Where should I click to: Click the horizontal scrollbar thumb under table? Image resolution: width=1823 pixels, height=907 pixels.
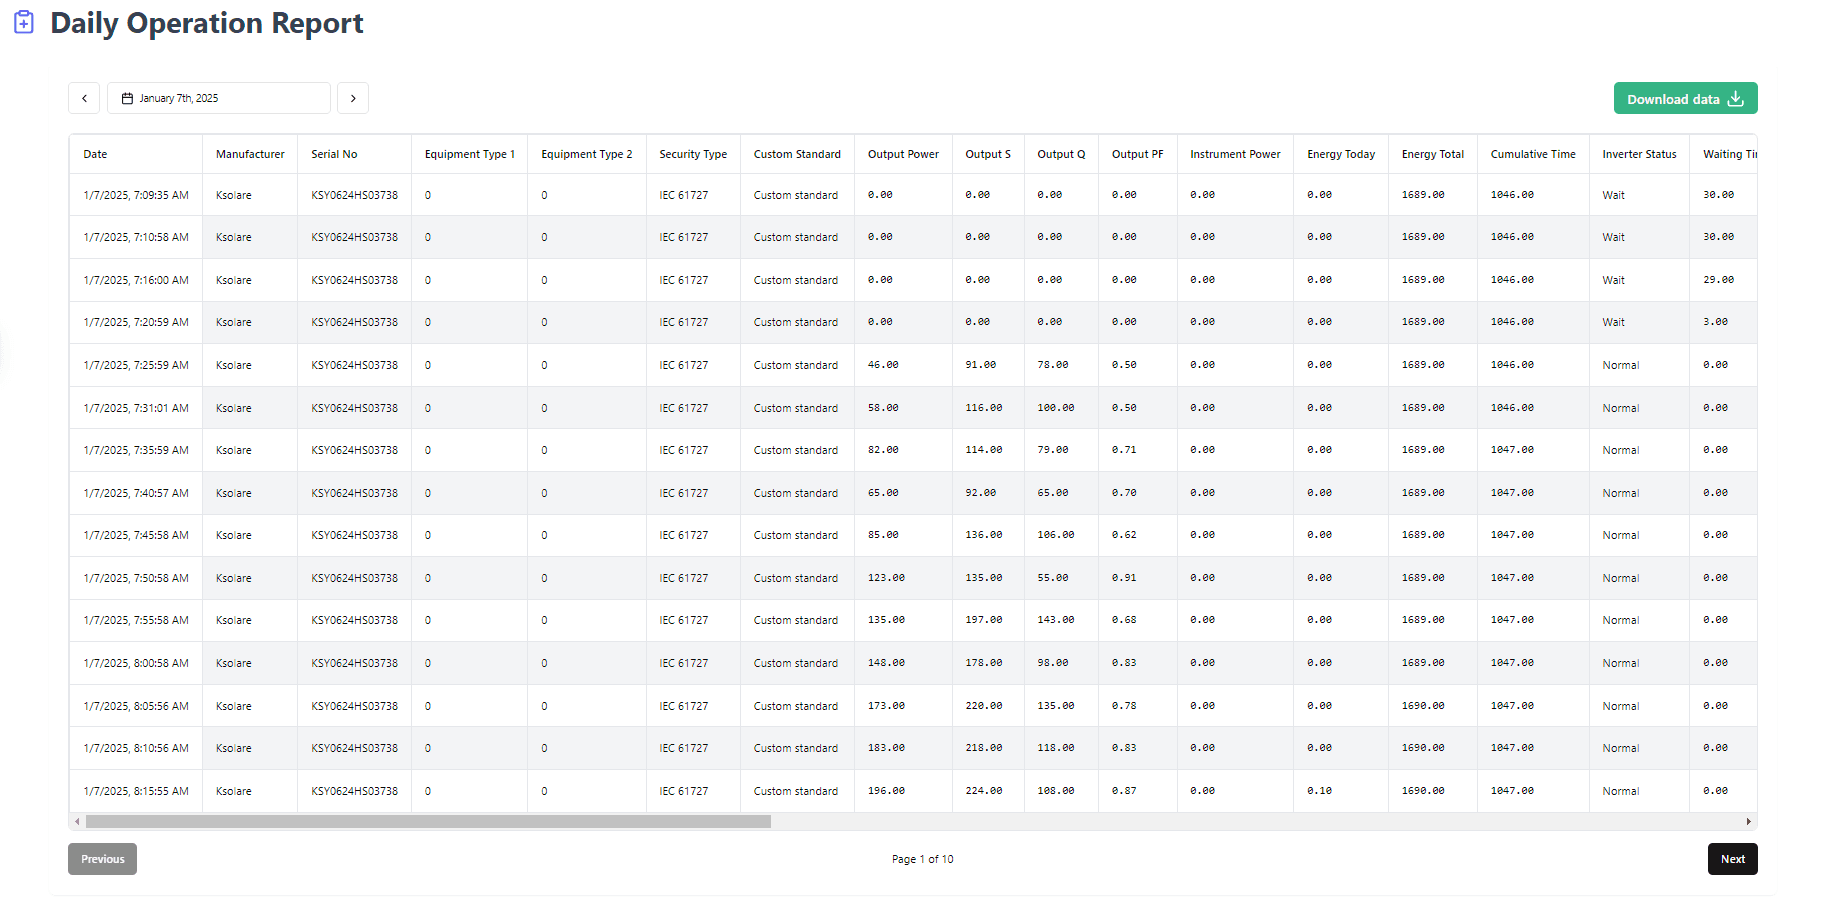click(428, 822)
